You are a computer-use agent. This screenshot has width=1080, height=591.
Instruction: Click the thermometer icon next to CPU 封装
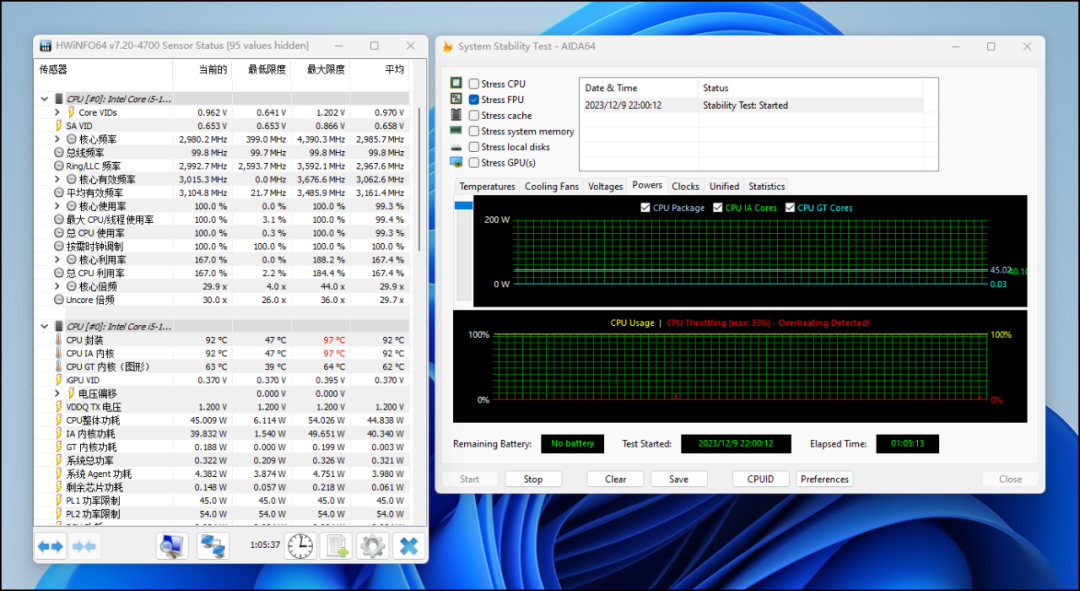[59, 340]
